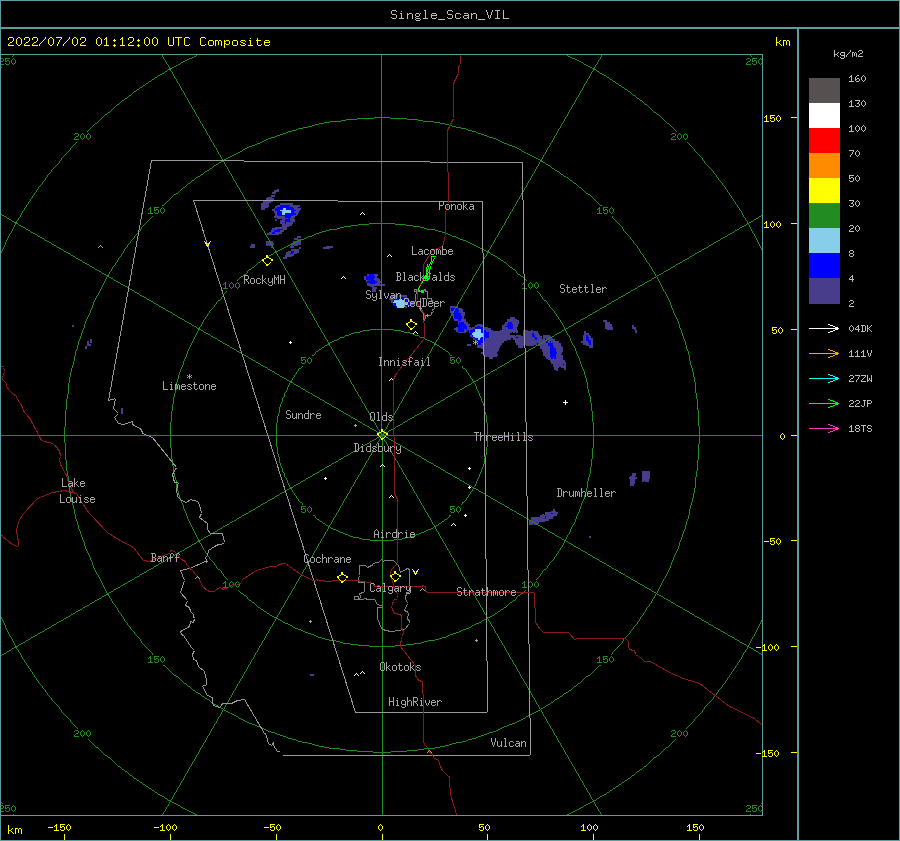The height and width of the screenshot is (841, 900).
Task: Click the yellow V marker east of Calgary
Action: click(415, 572)
